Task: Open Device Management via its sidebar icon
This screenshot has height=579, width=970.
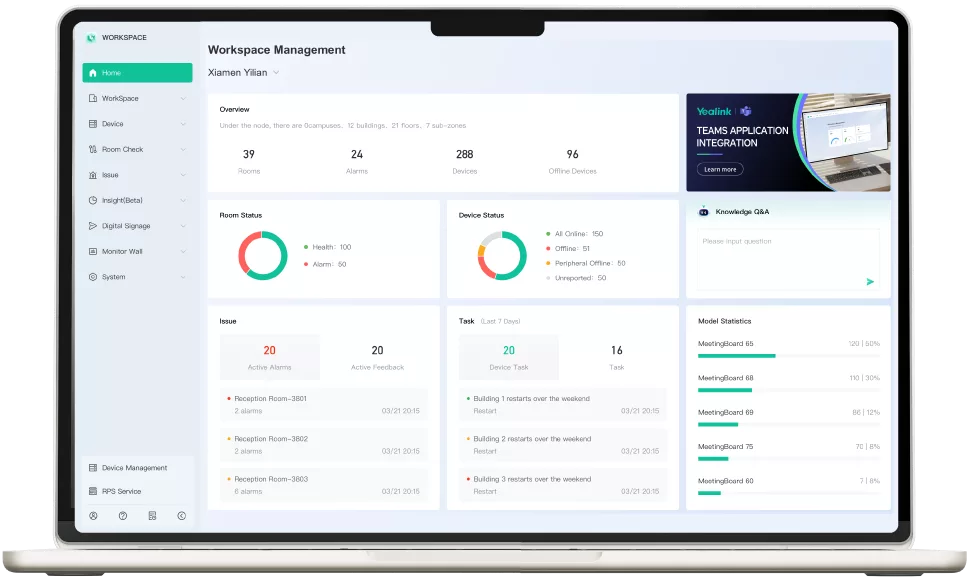Action: click(93, 468)
